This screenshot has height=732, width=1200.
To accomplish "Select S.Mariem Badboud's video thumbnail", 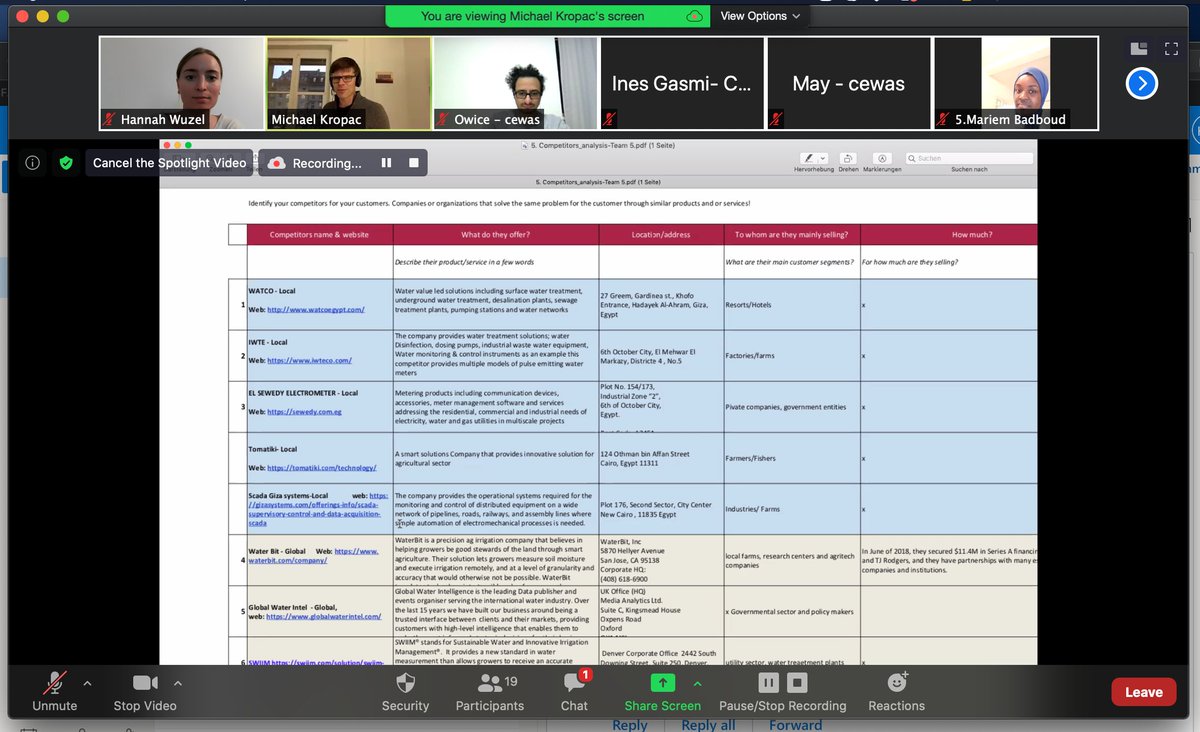I will (x=1015, y=83).
